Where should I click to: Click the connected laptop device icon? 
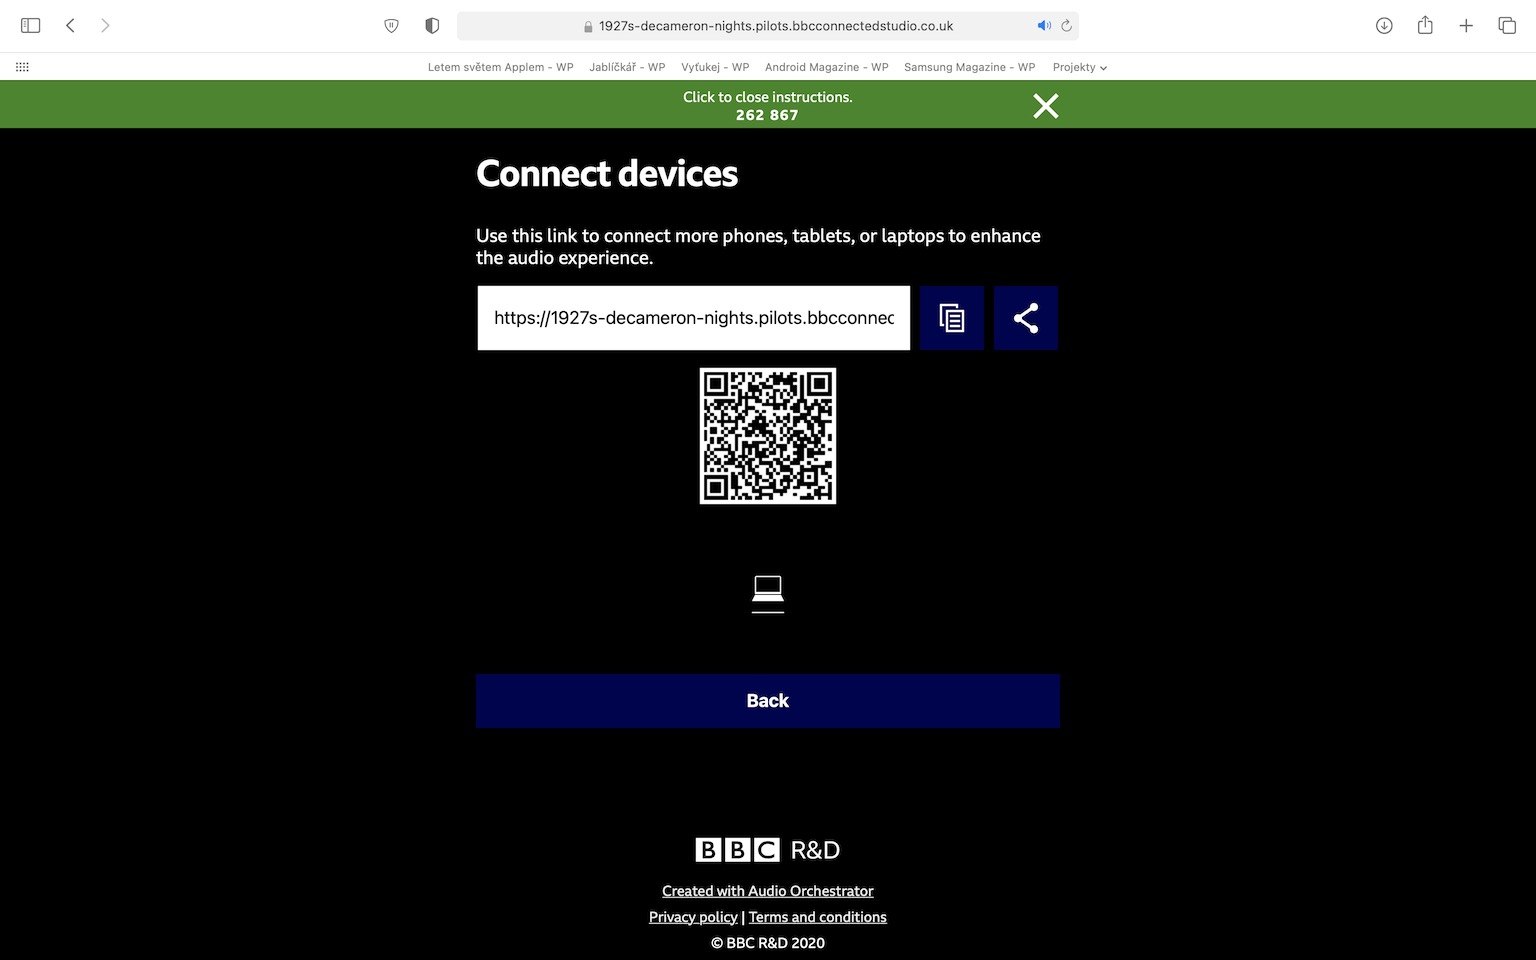(768, 594)
